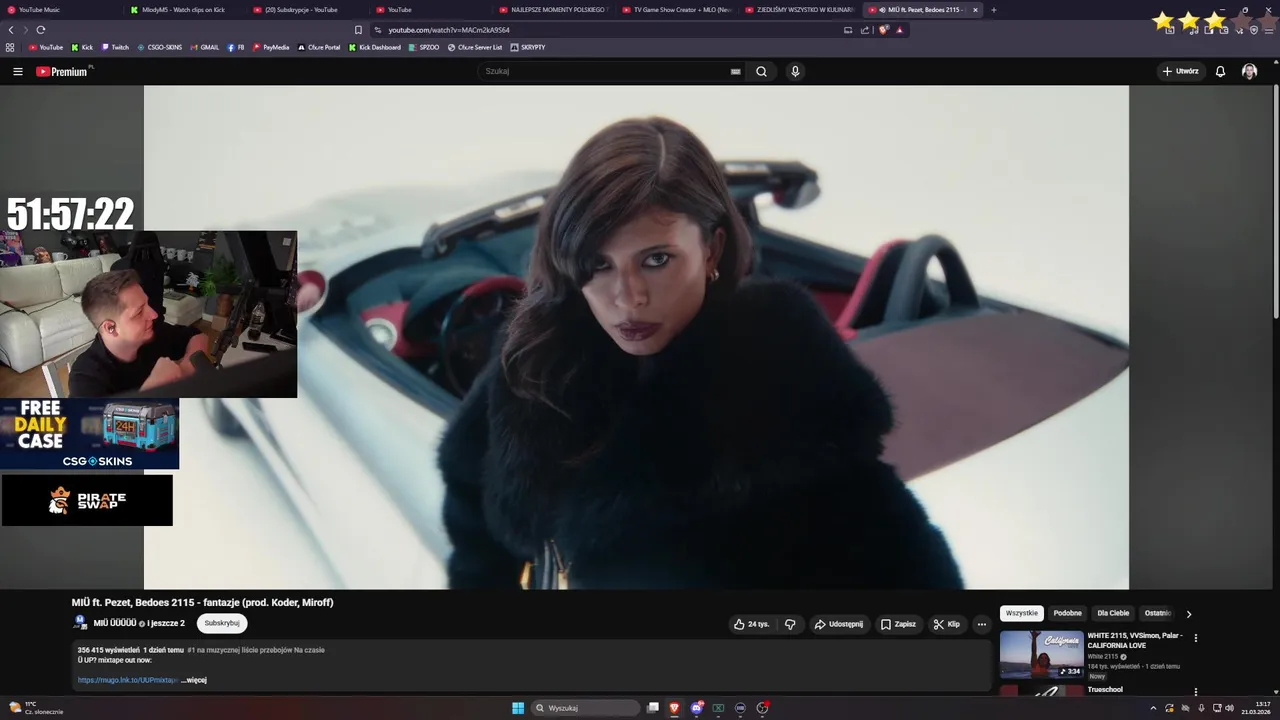Open the on-screen keyboard icon in search
The height and width of the screenshot is (720, 1280).
tap(735, 71)
